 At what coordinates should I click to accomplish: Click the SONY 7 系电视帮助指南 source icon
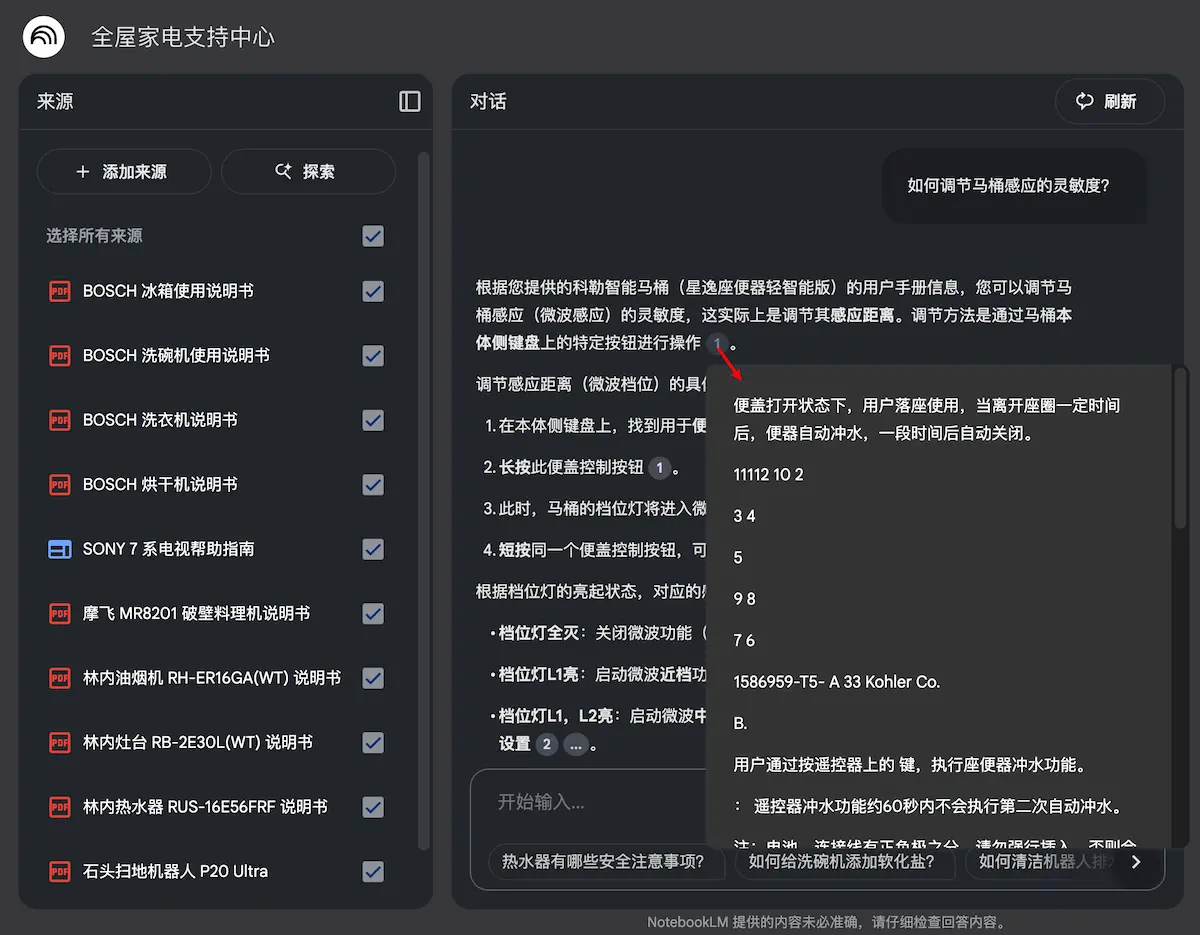60,549
